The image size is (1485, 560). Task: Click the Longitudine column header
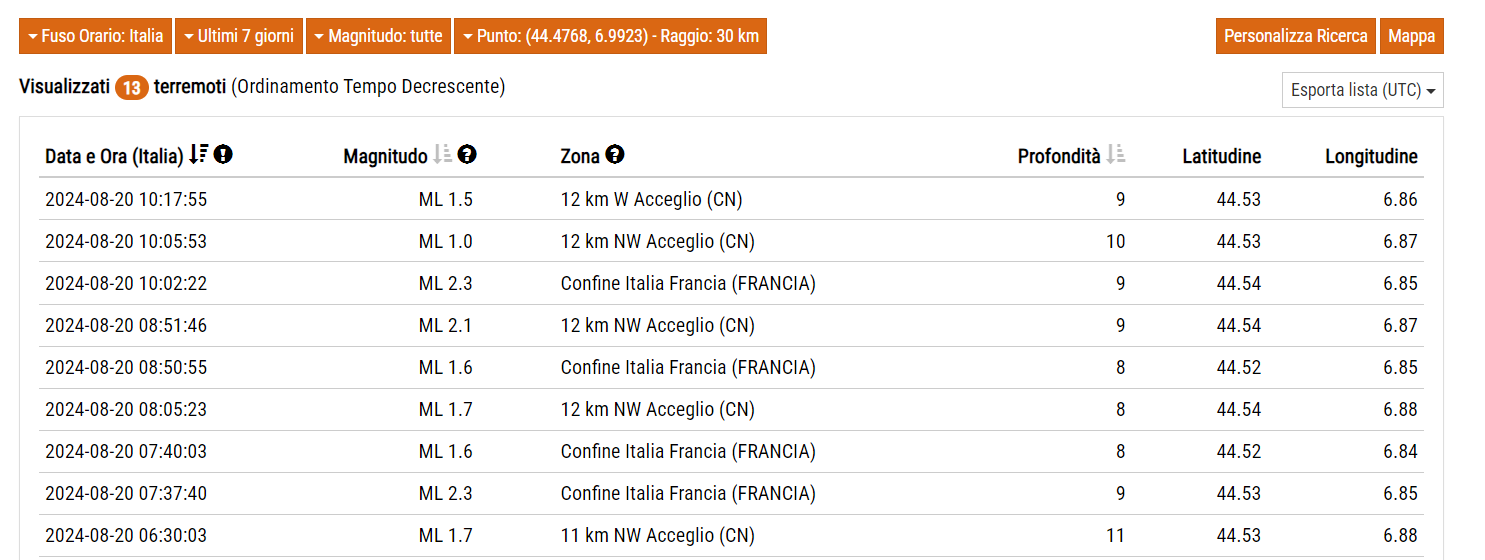pos(1371,156)
